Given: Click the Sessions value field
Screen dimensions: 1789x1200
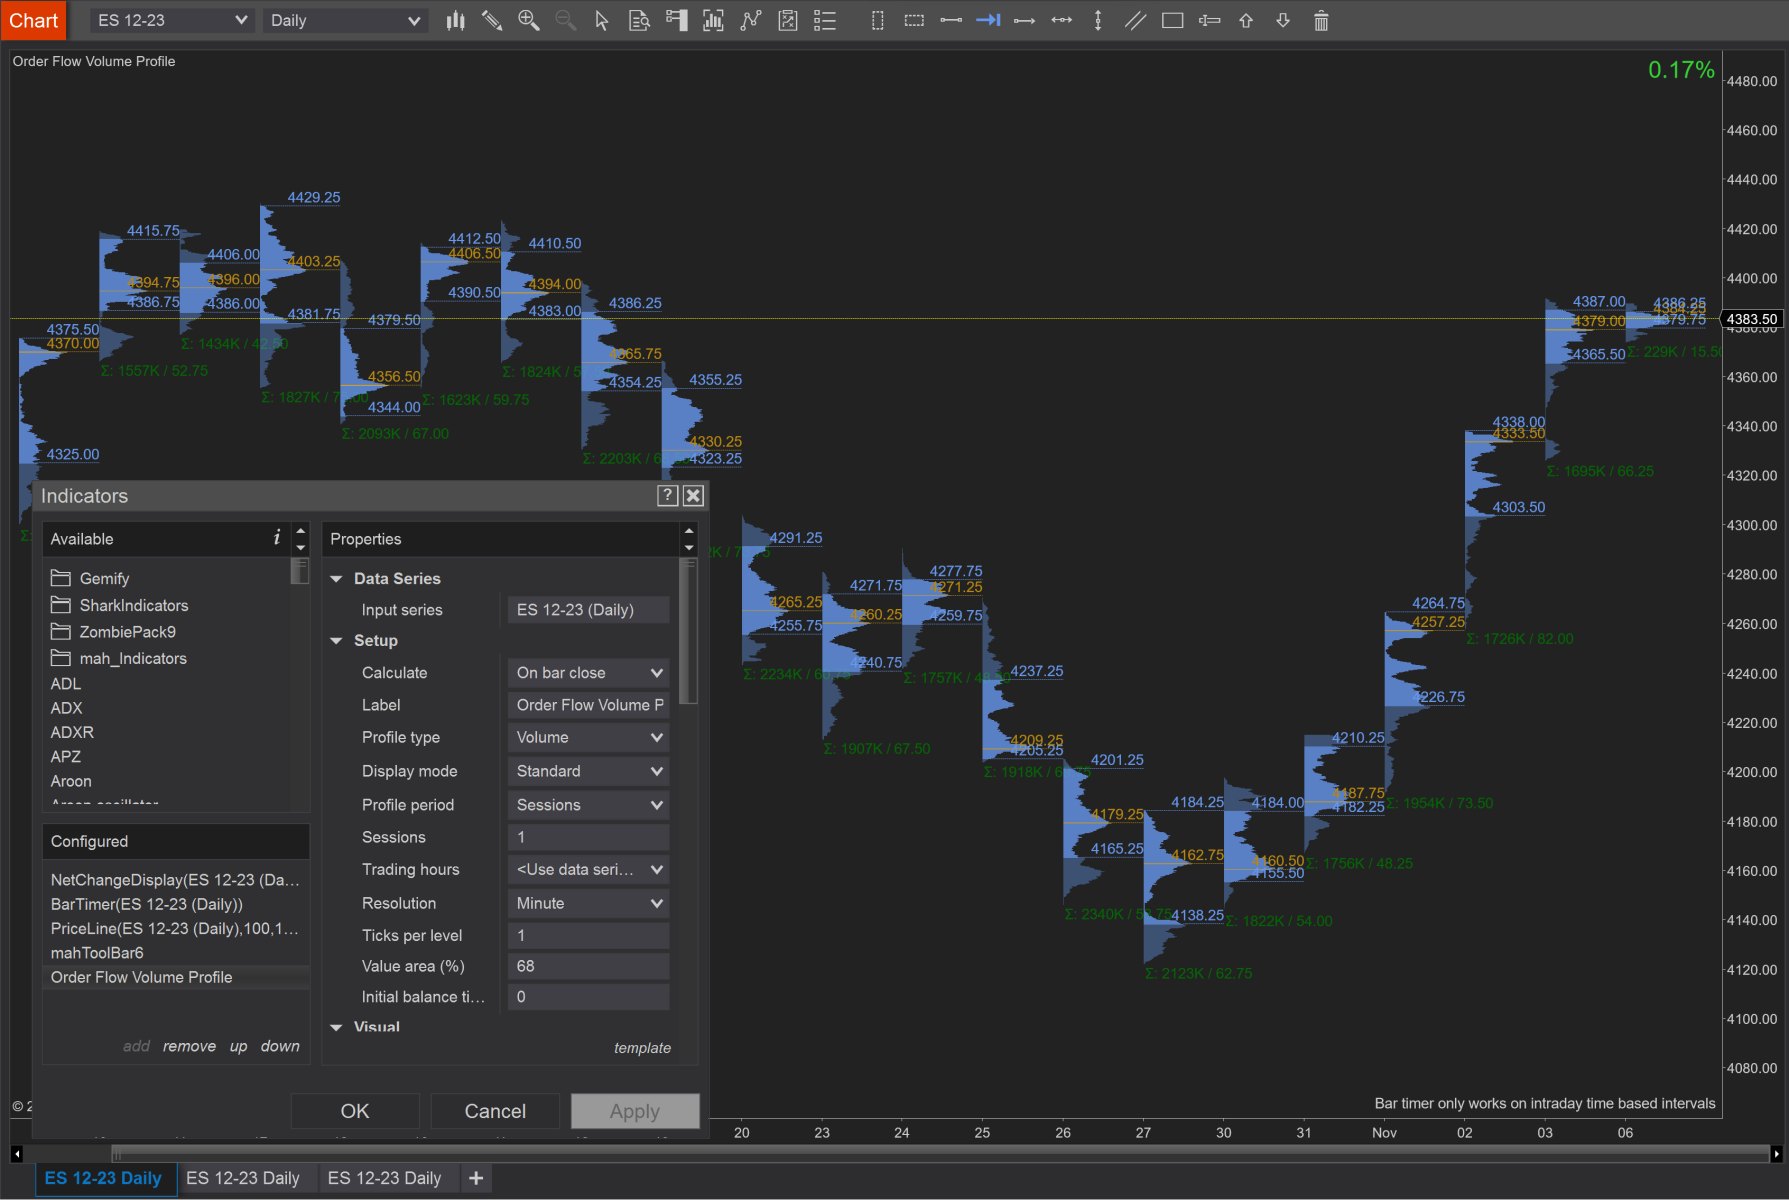Looking at the screenshot, I should coord(589,838).
